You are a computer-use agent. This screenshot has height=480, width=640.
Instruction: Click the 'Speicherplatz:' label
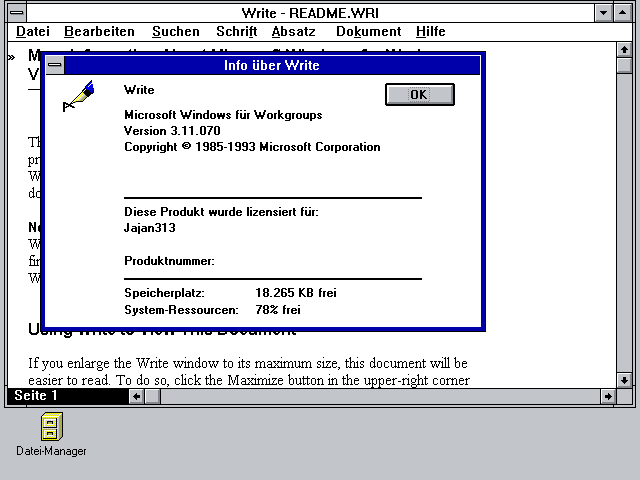point(164,293)
